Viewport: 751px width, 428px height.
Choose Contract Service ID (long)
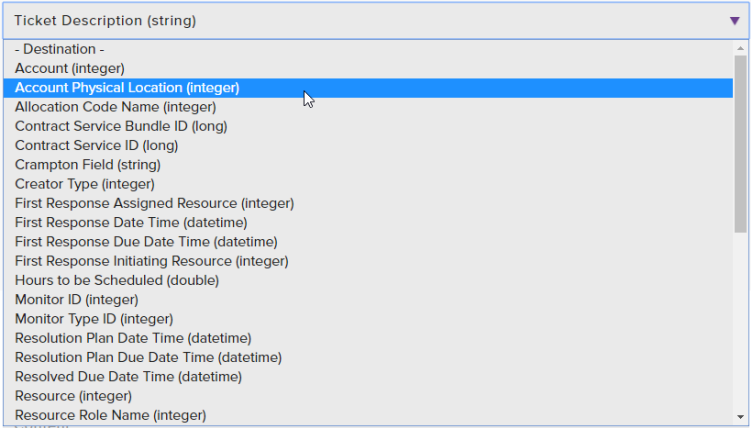click(96, 146)
